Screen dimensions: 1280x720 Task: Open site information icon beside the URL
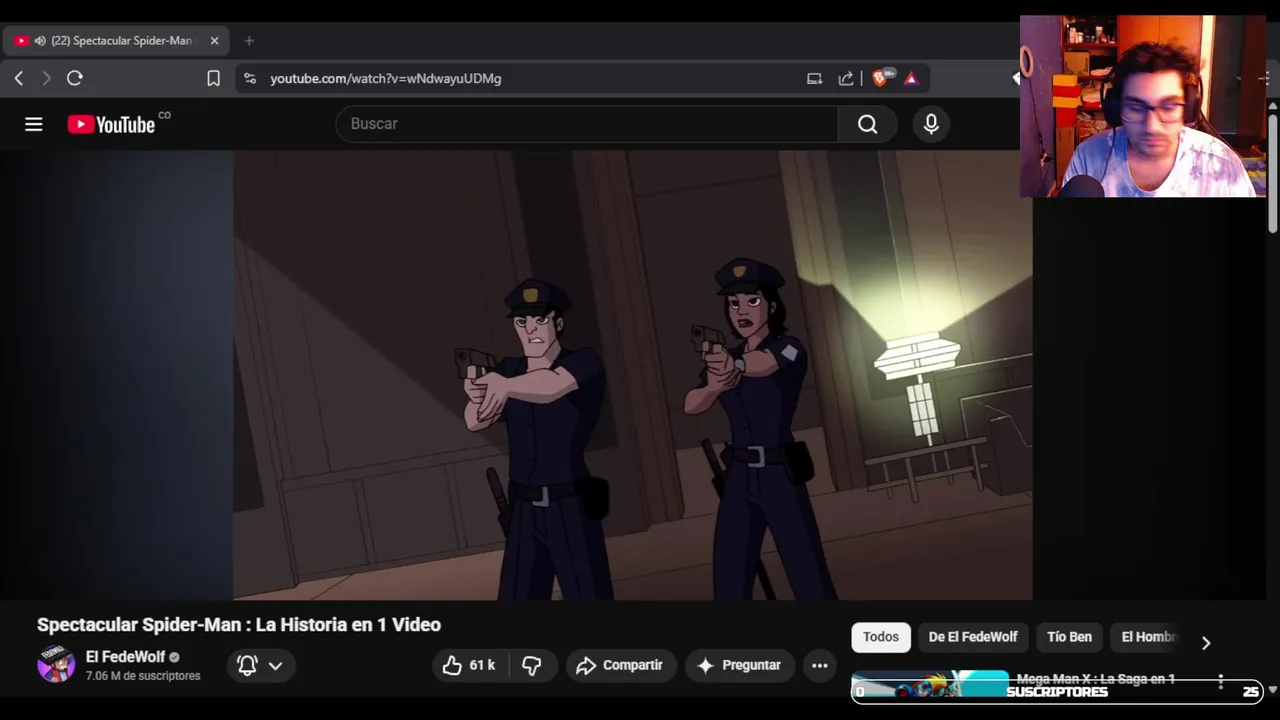point(250,78)
